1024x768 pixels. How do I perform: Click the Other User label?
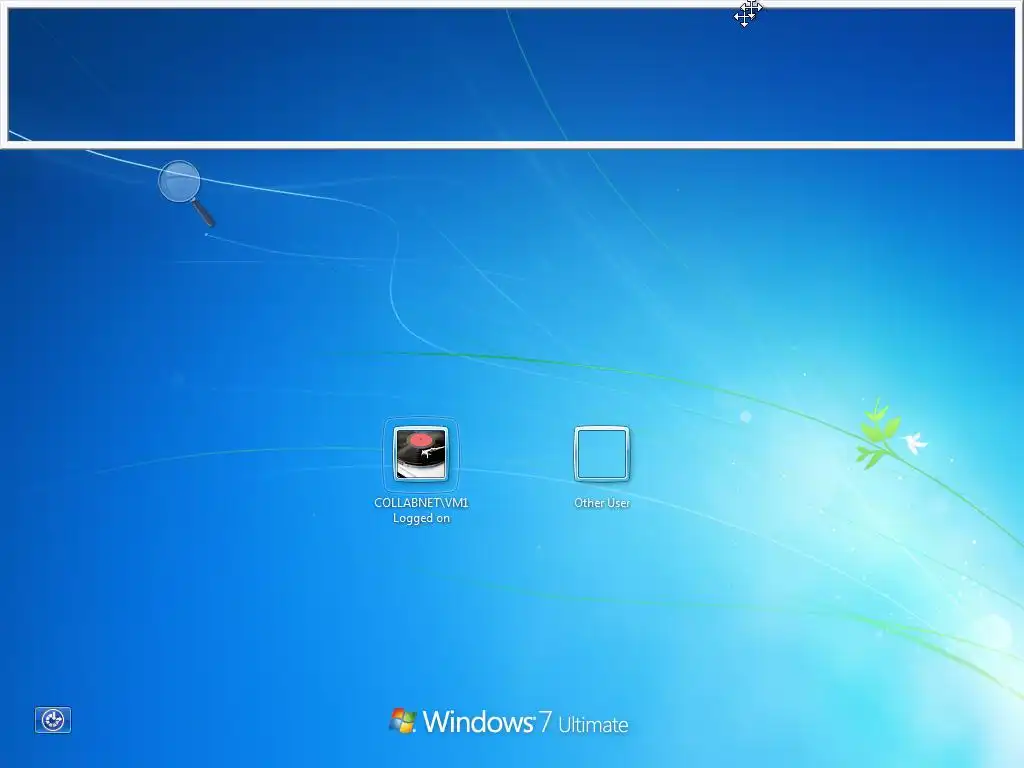(601, 503)
